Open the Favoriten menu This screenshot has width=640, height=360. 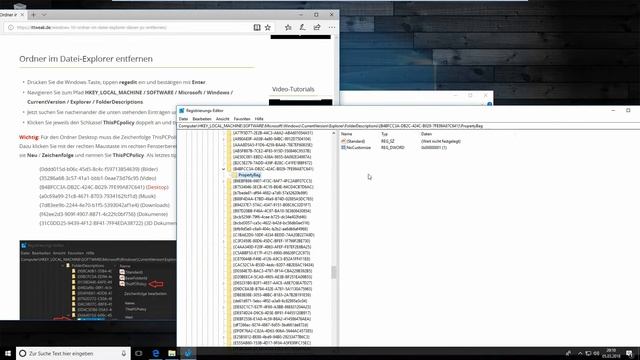tap(242, 119)
